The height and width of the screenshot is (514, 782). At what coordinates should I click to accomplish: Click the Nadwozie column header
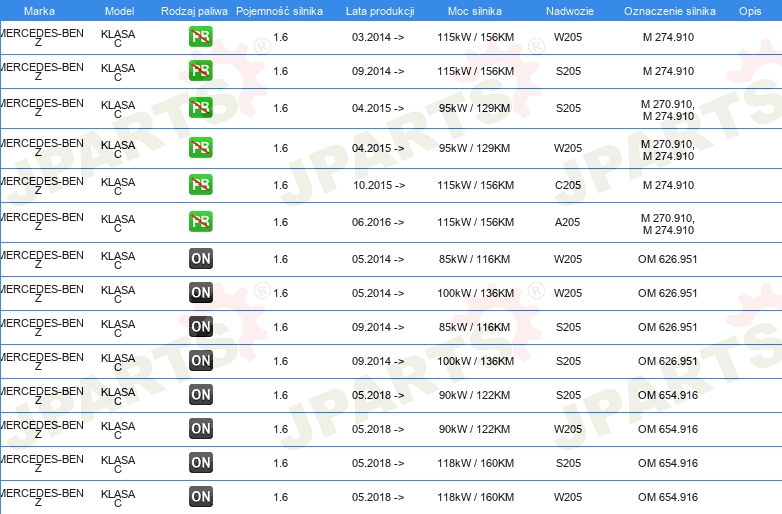570,11
